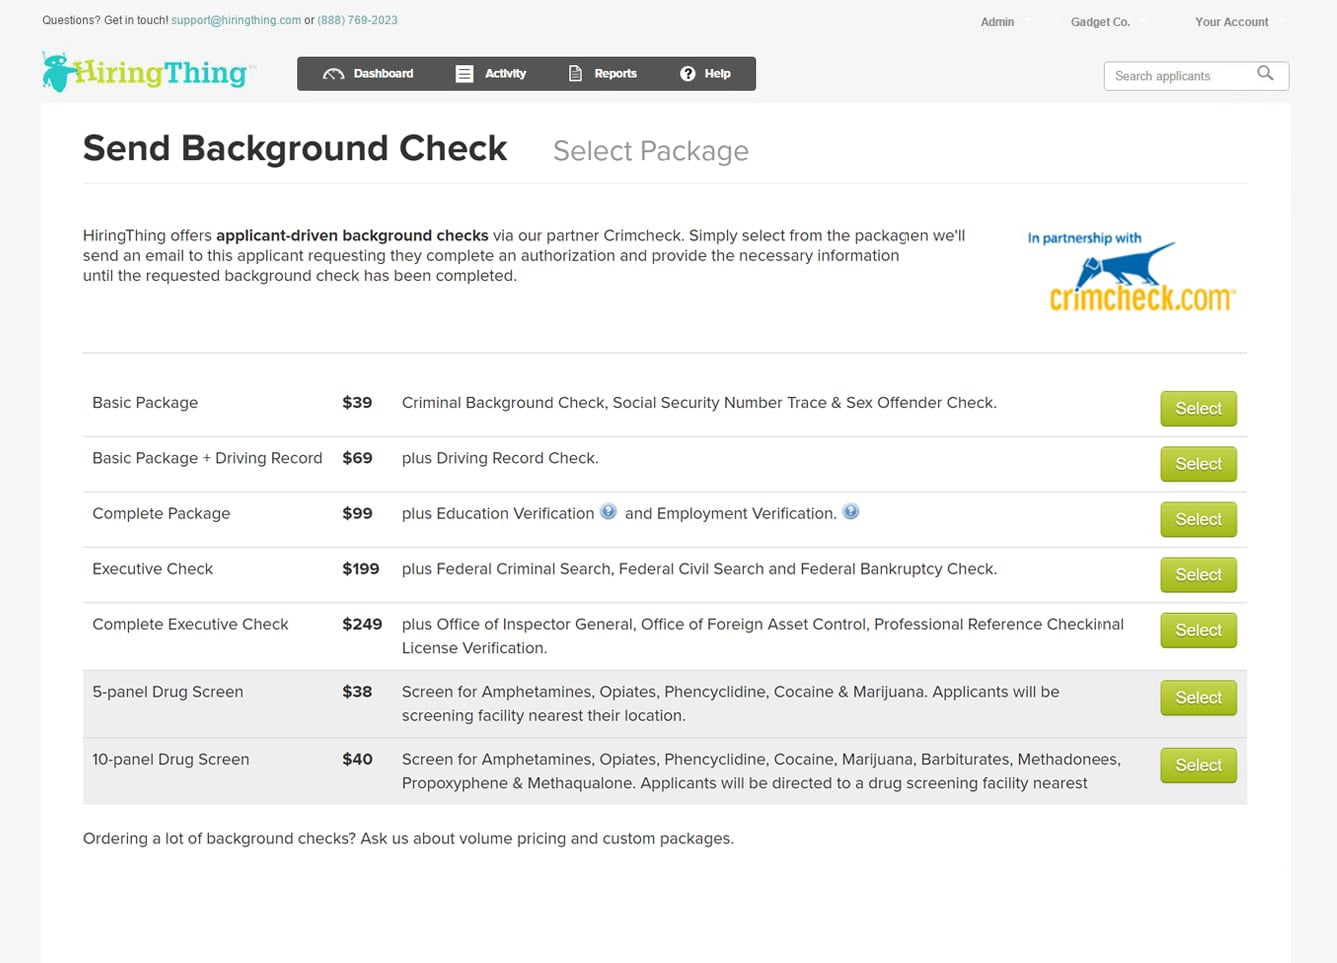Click the $199 price

[361, 569]
